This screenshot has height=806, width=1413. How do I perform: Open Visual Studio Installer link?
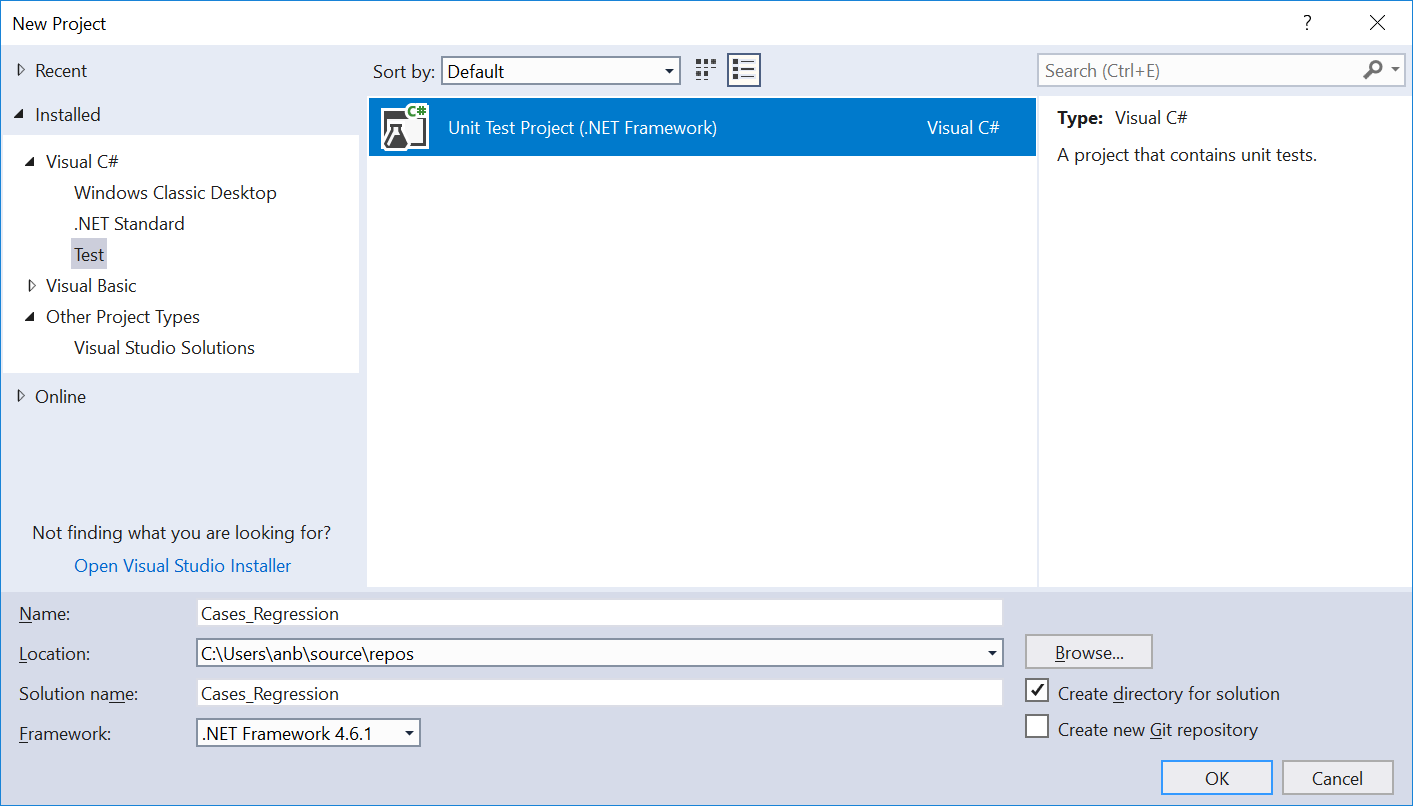183,566
